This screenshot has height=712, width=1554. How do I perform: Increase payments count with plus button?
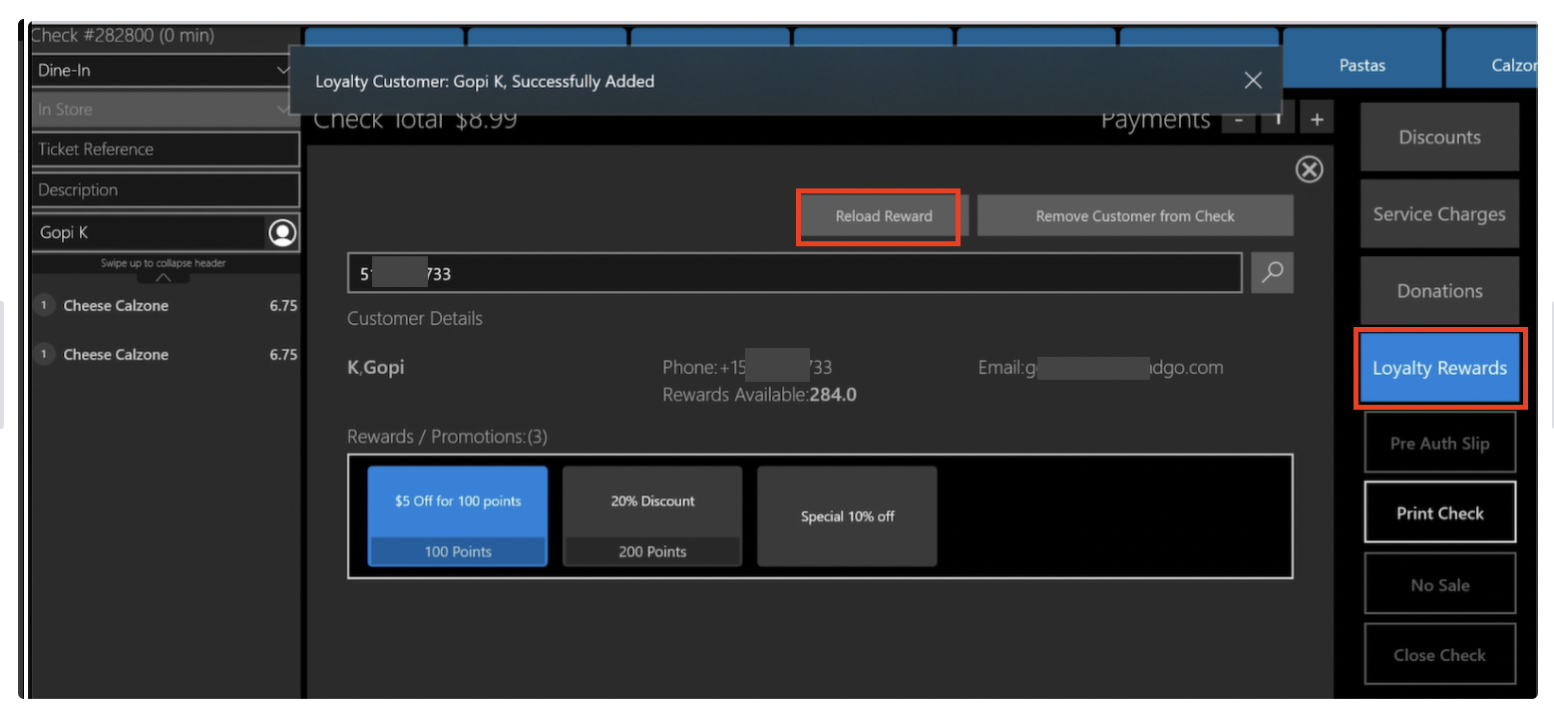pos(1317,119)
